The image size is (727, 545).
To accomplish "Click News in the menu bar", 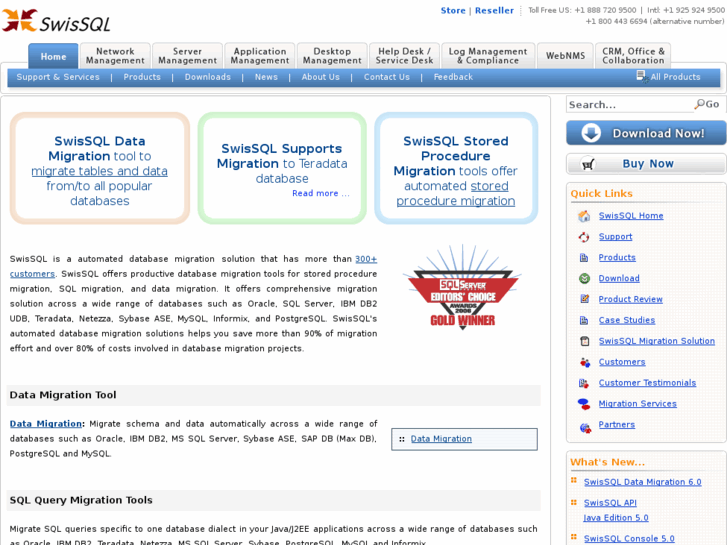I will (266, 77).
